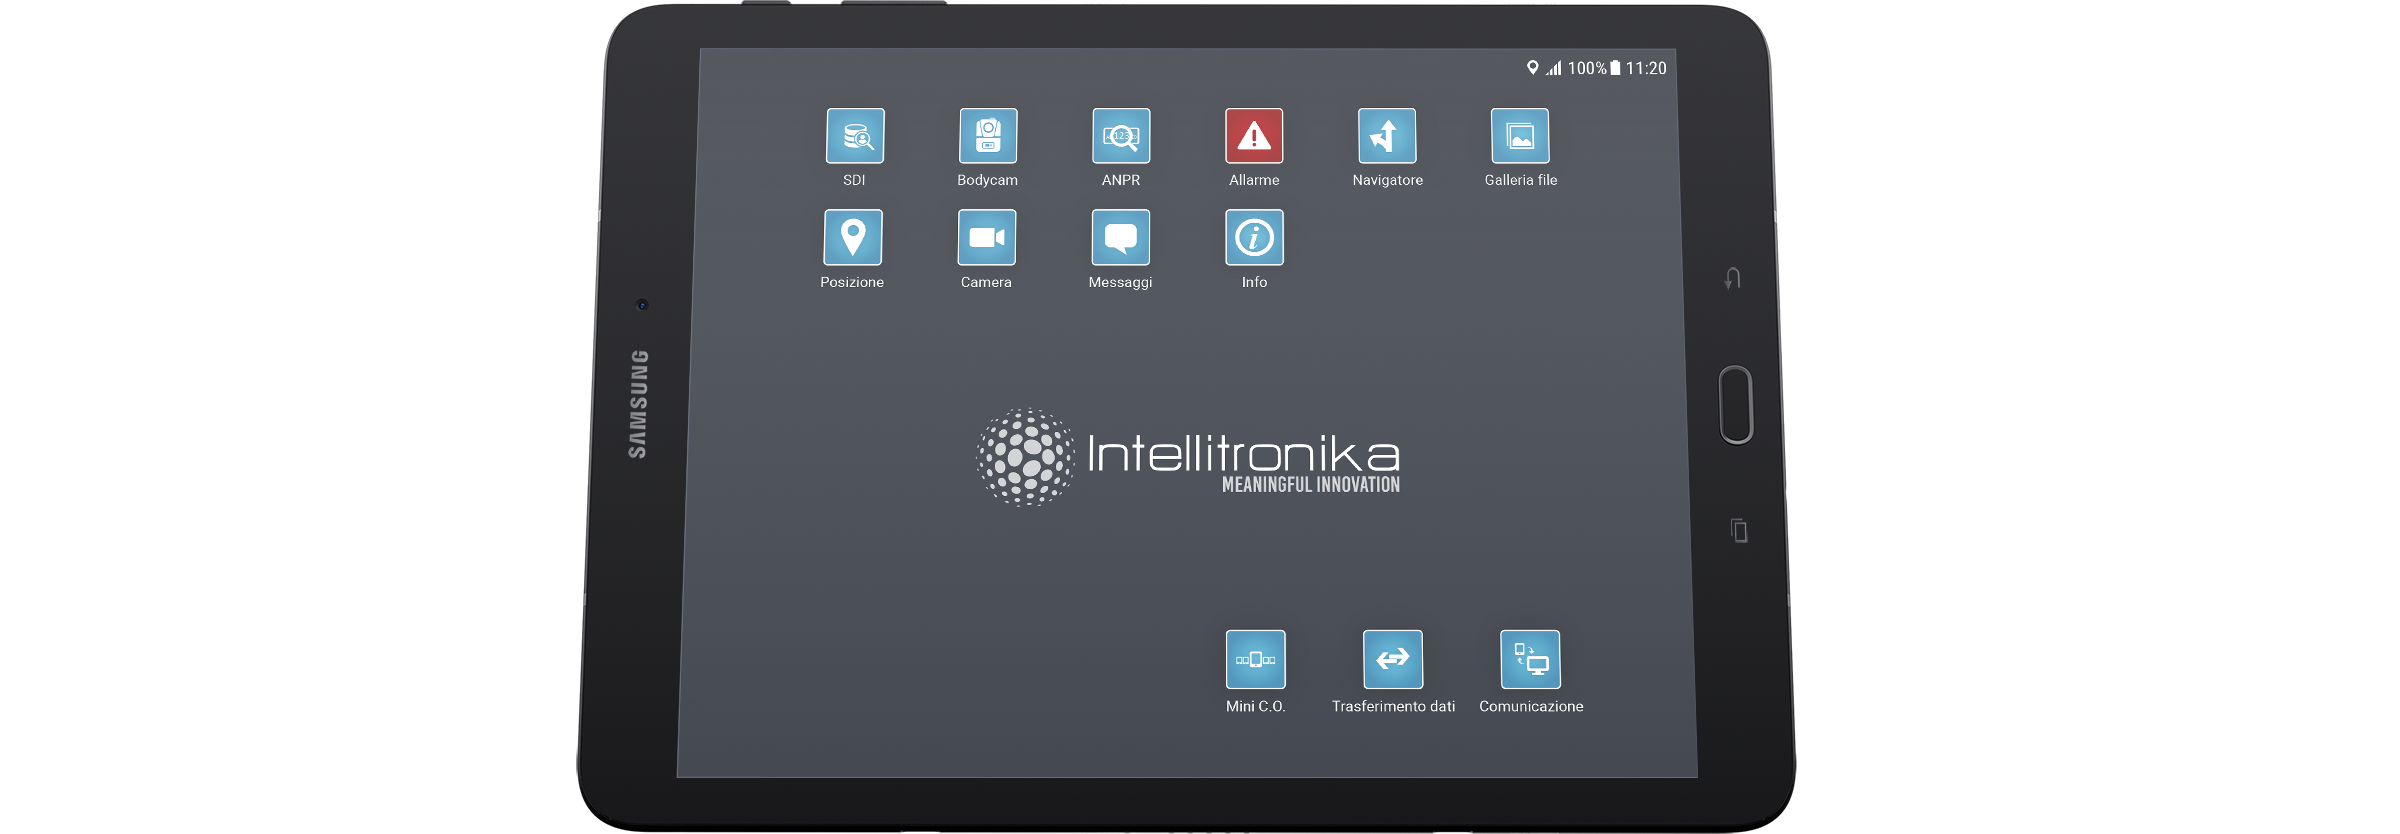The image size is (2400, 834).
Task: Open Galleria file app
Action: coord(1520,136)
